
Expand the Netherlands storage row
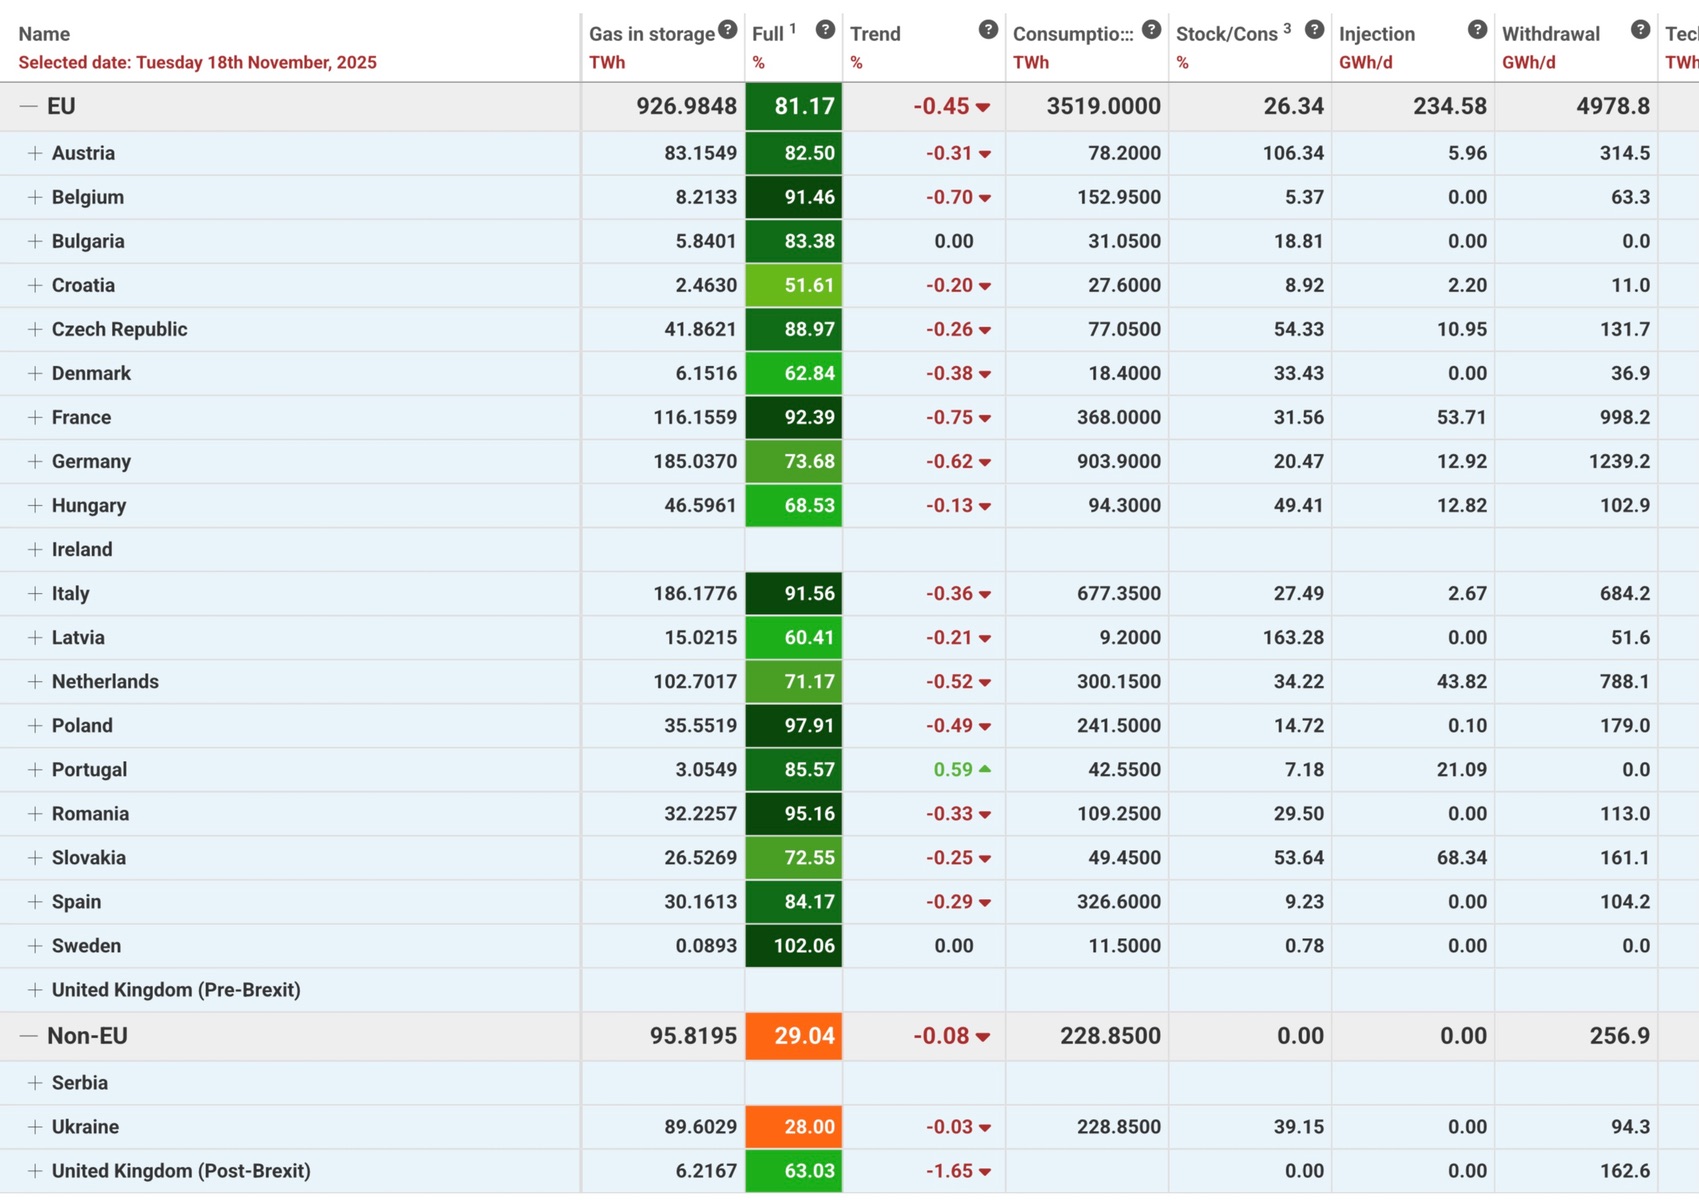pyautogui.click(x=35, y=681)
